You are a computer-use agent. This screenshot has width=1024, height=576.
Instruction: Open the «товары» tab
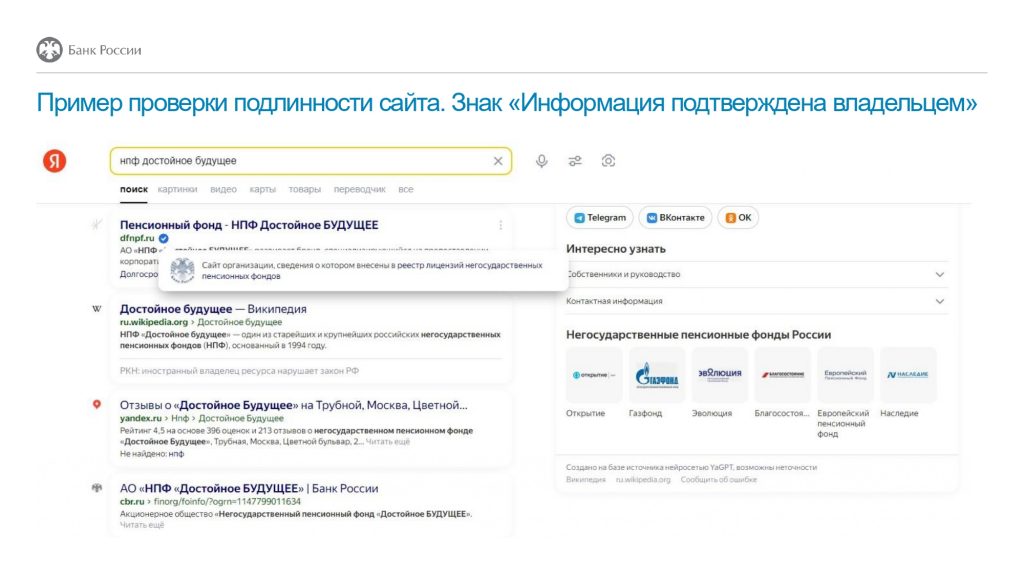(304, 189)
